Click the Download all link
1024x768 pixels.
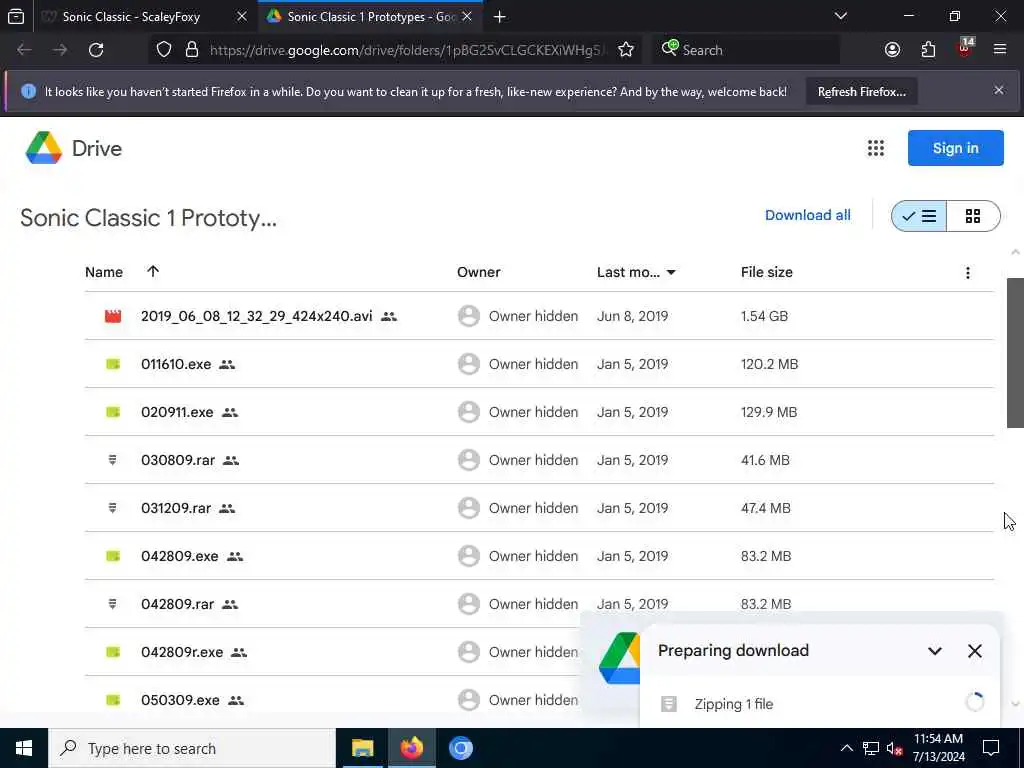808,216
